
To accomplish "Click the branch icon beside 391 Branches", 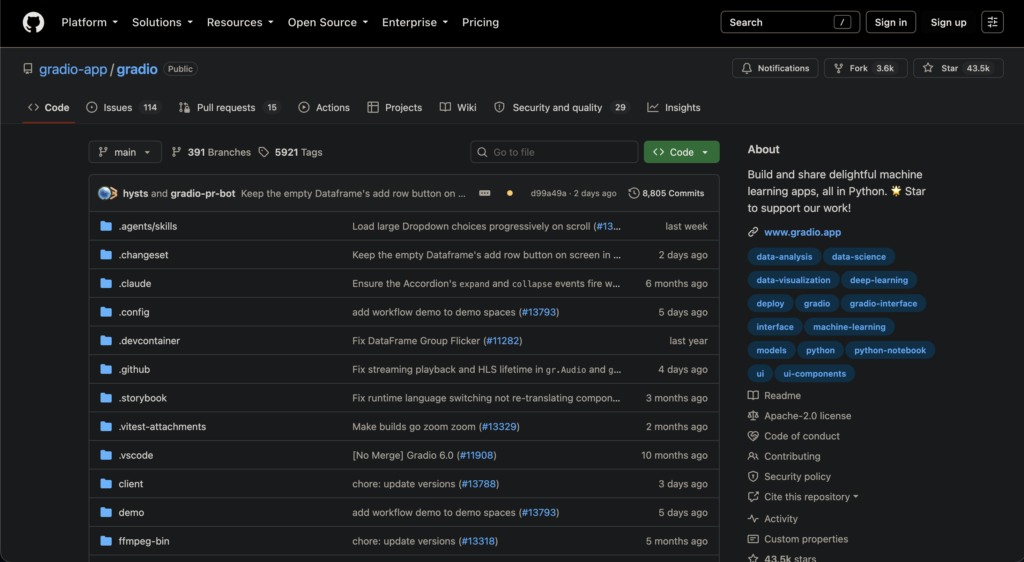I will tap(176, 152).
